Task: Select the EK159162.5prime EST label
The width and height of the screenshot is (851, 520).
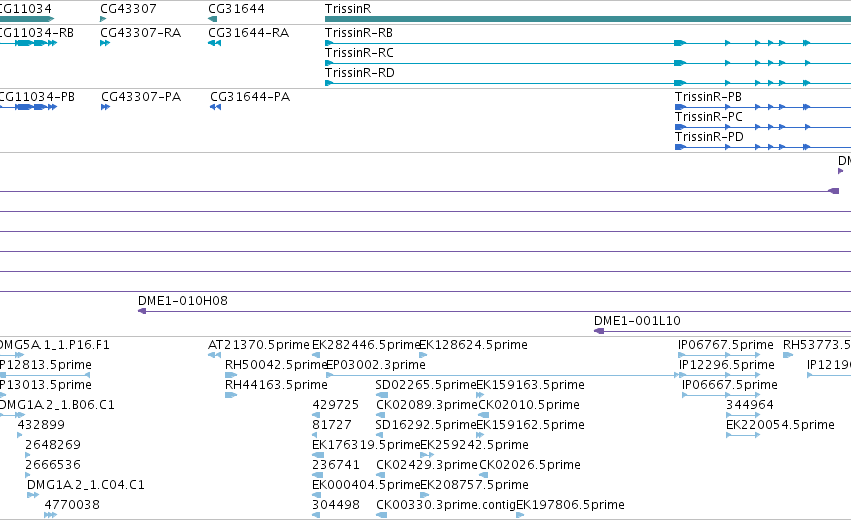Action: [x=530, y=425]
